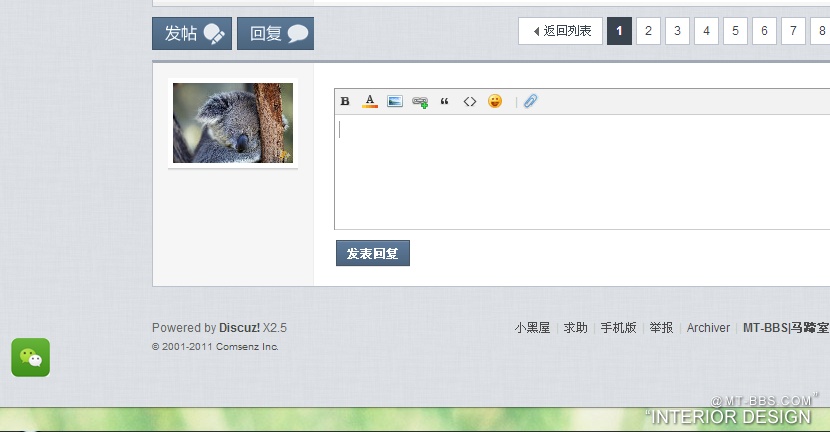Attach a file with paperclip icon
The image size is (830, 432).
(531, 101)
